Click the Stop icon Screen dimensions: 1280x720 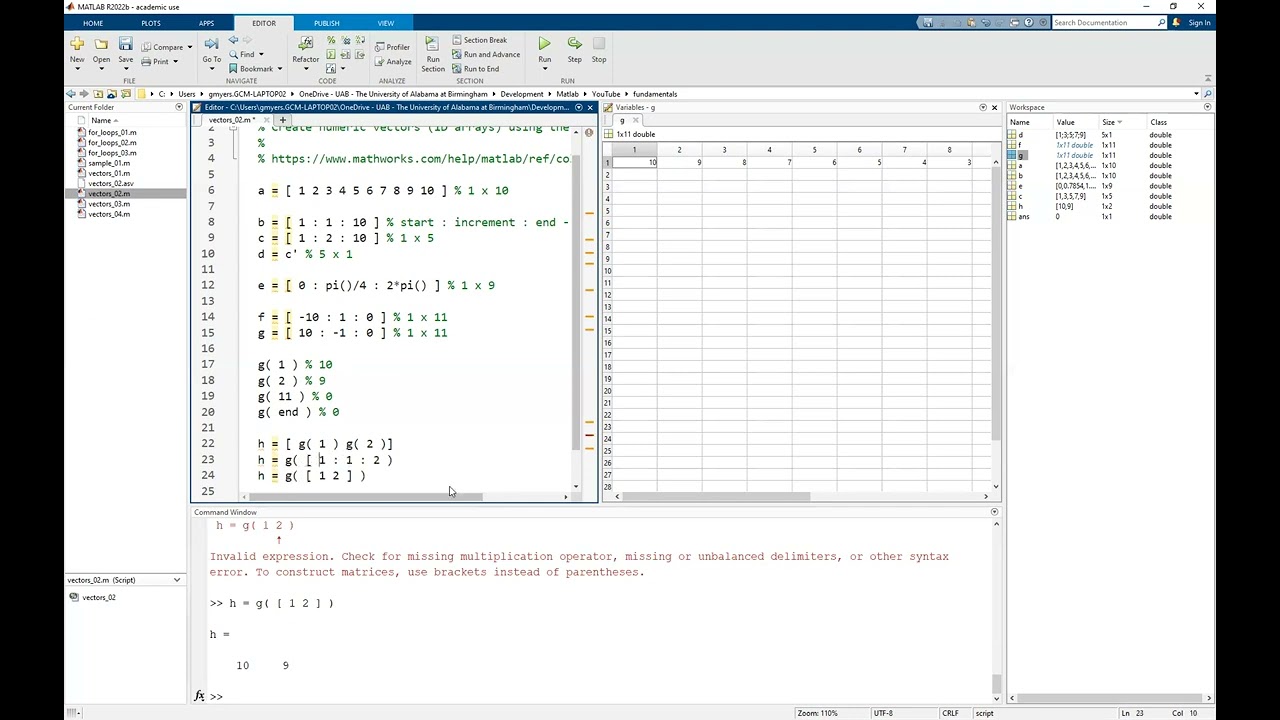pyautogui.click(x=599, y=44)
